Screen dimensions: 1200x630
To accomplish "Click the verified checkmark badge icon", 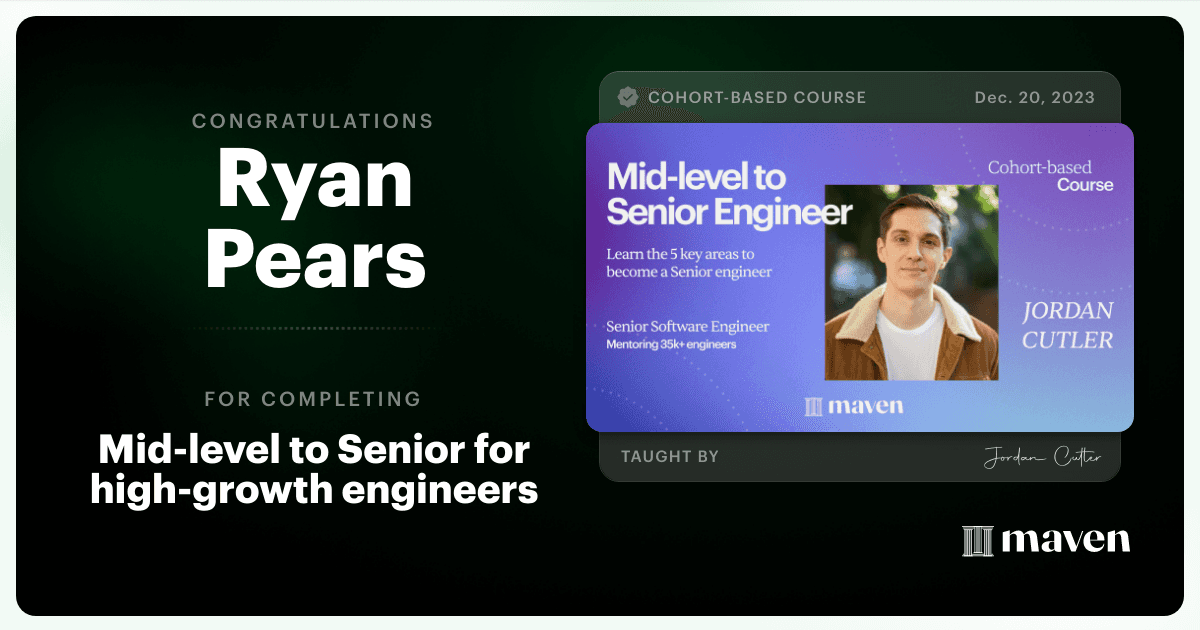I will [628, 97].
